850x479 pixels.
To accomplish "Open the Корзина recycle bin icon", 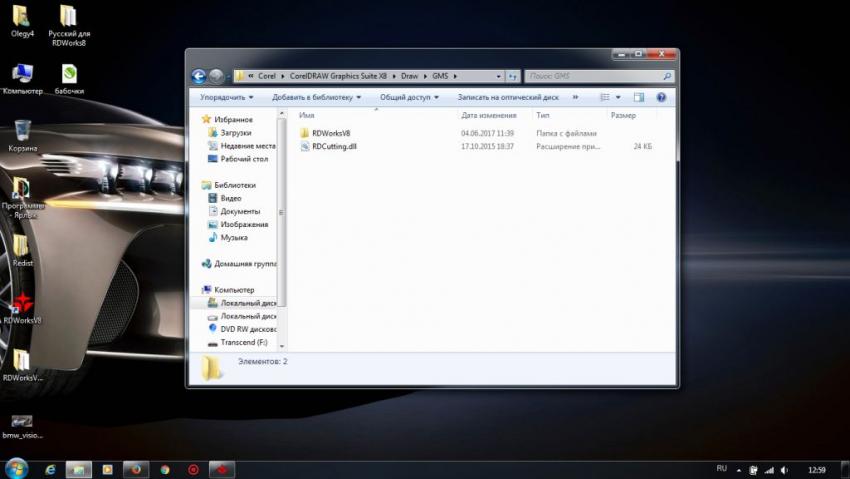I will coord(22,132).
